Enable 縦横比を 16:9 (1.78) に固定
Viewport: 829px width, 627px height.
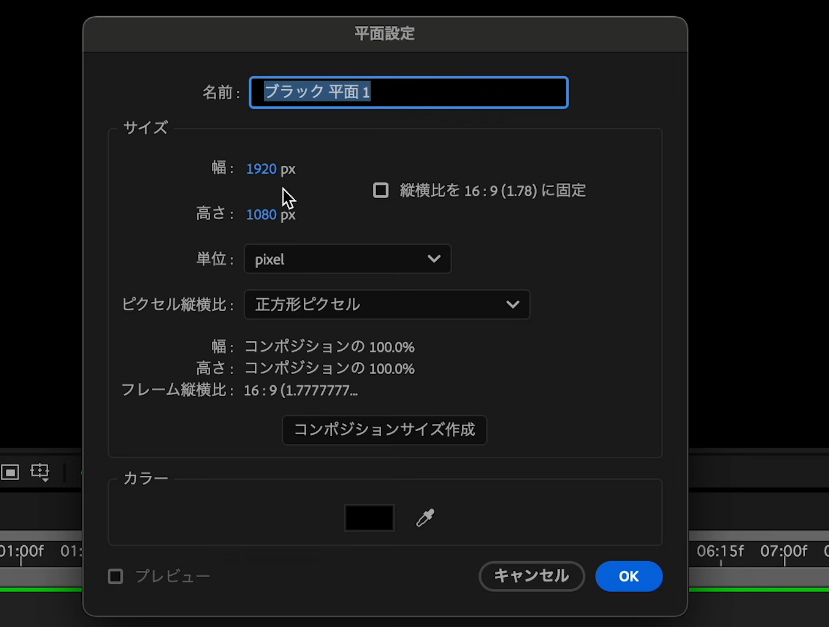[380, 190]
